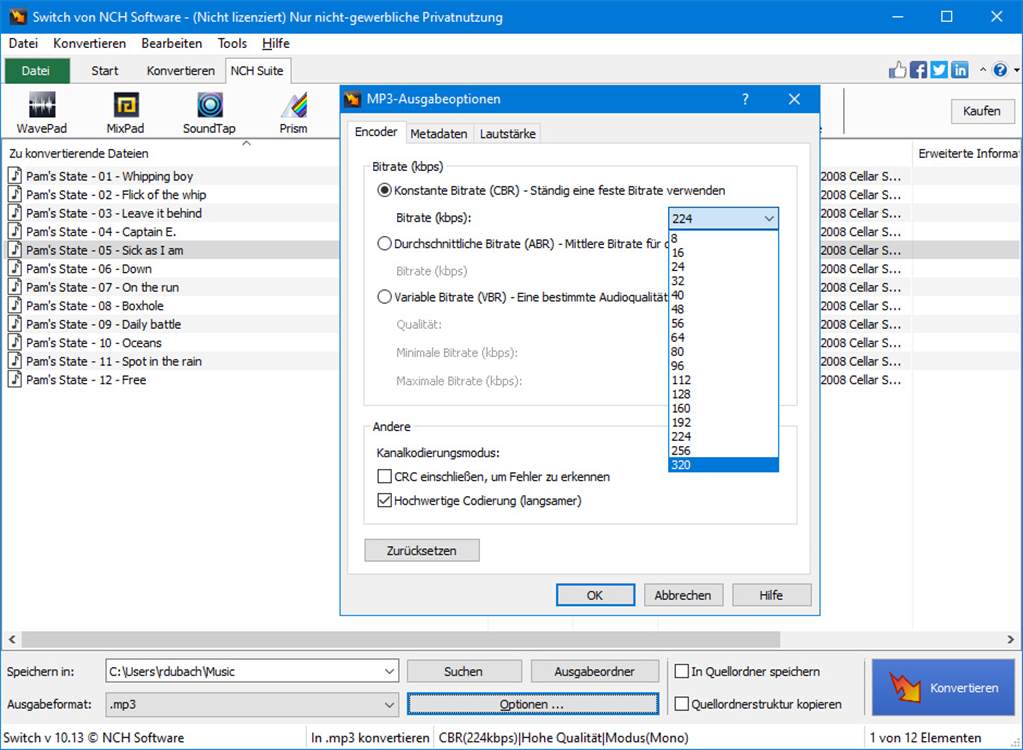Switch to the Start ribbon tab
This screenshot has width=1023, height=750.
[x=105, y=70]
